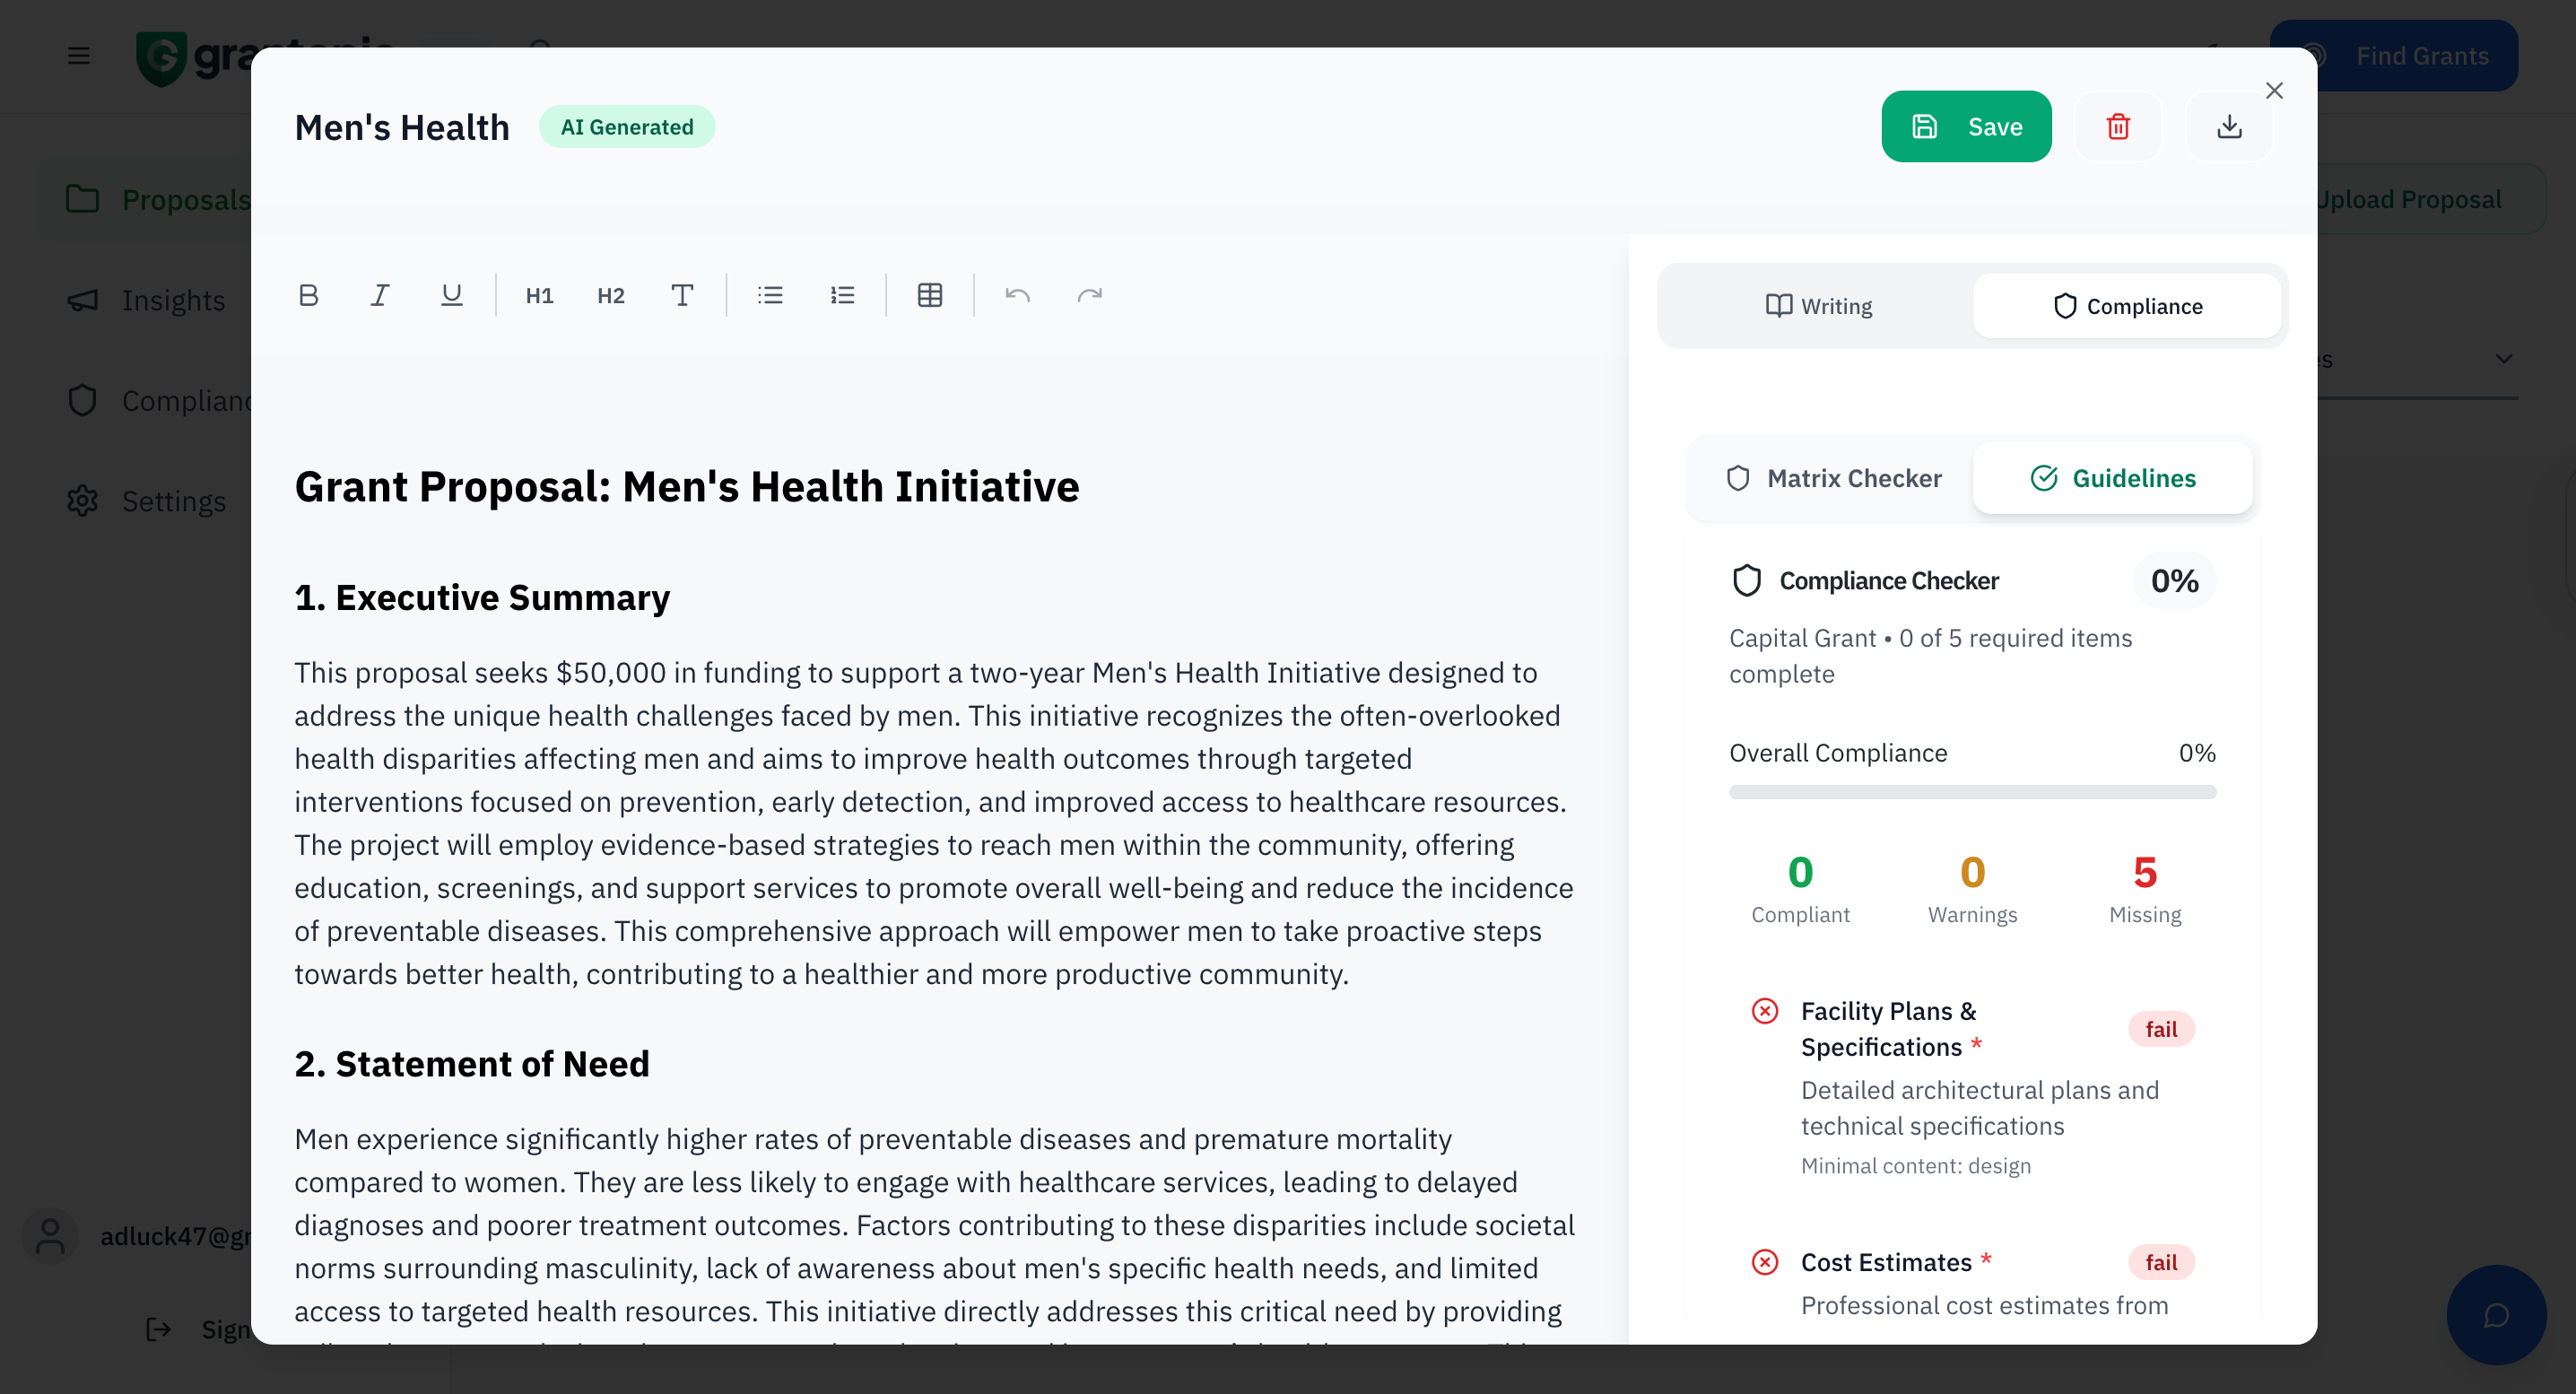Click the failed icon beside Facility Plans
Screen dimensions: 2576x1394
[1765, 1011]
